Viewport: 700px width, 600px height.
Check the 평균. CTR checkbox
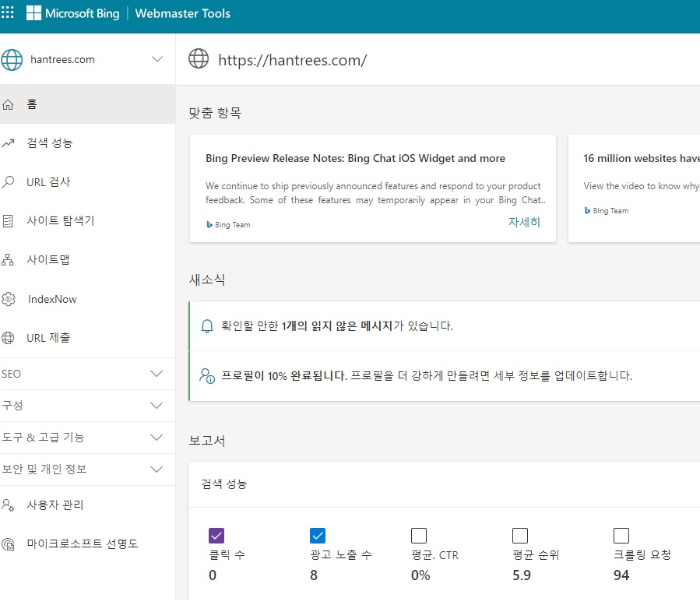[419, 535]
